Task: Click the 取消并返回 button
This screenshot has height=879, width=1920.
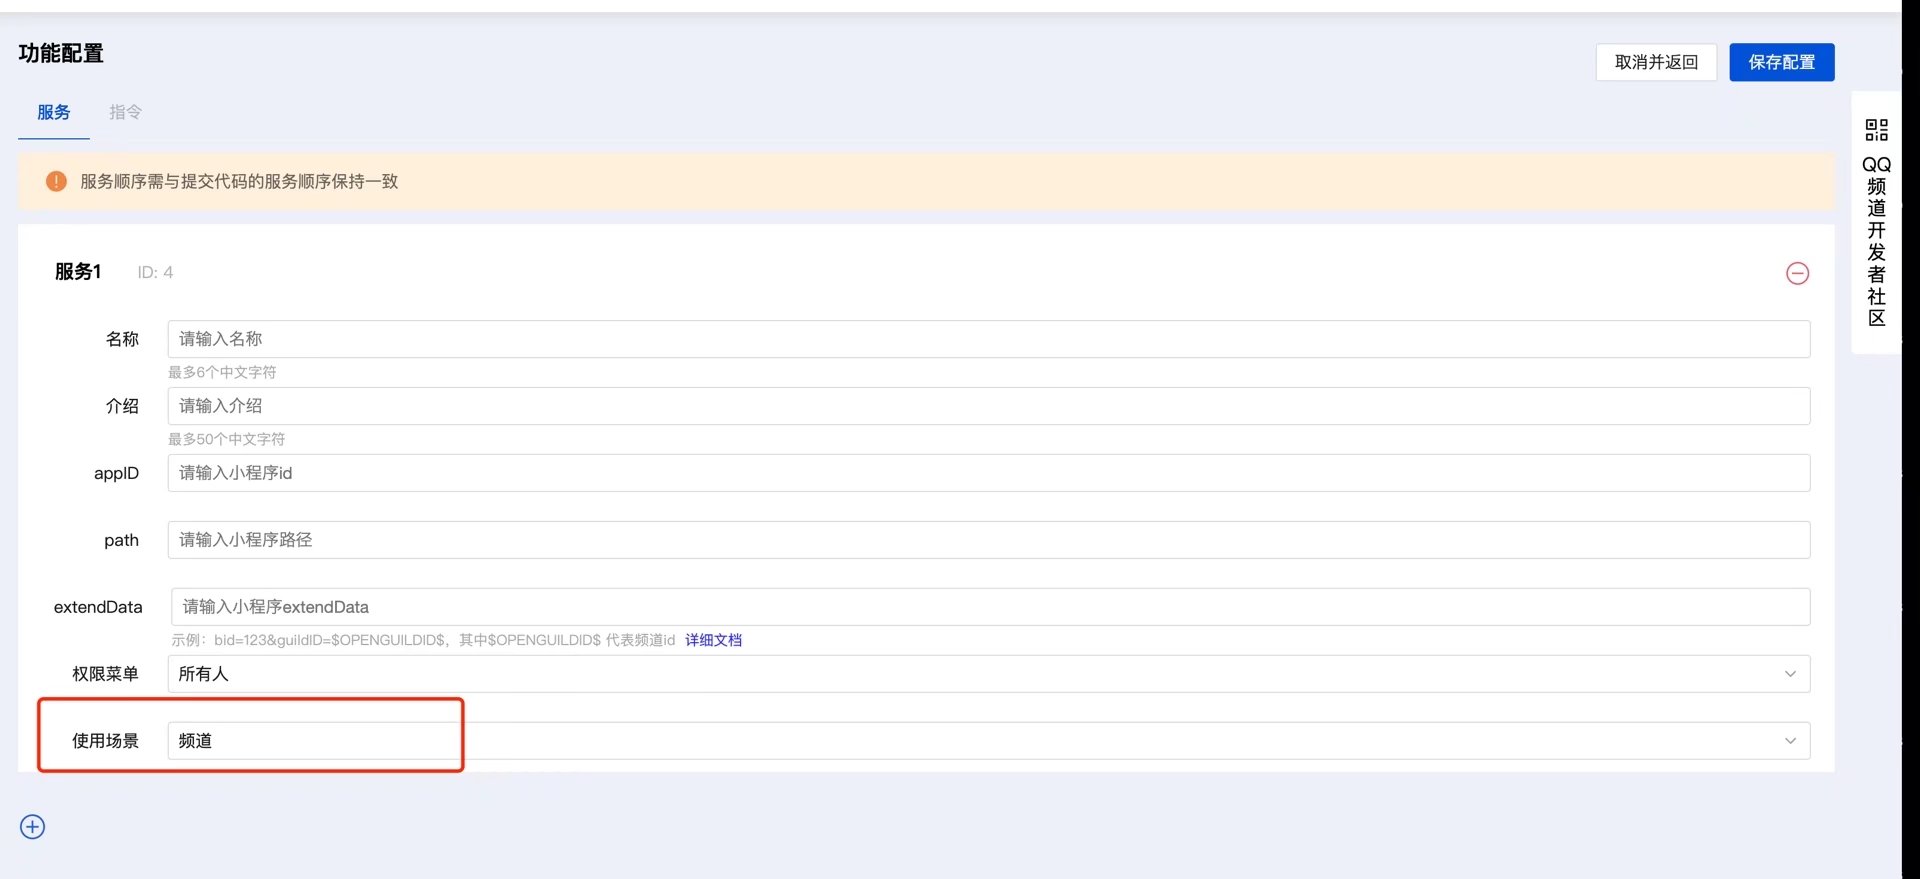Action: [x=1656, y=62]
